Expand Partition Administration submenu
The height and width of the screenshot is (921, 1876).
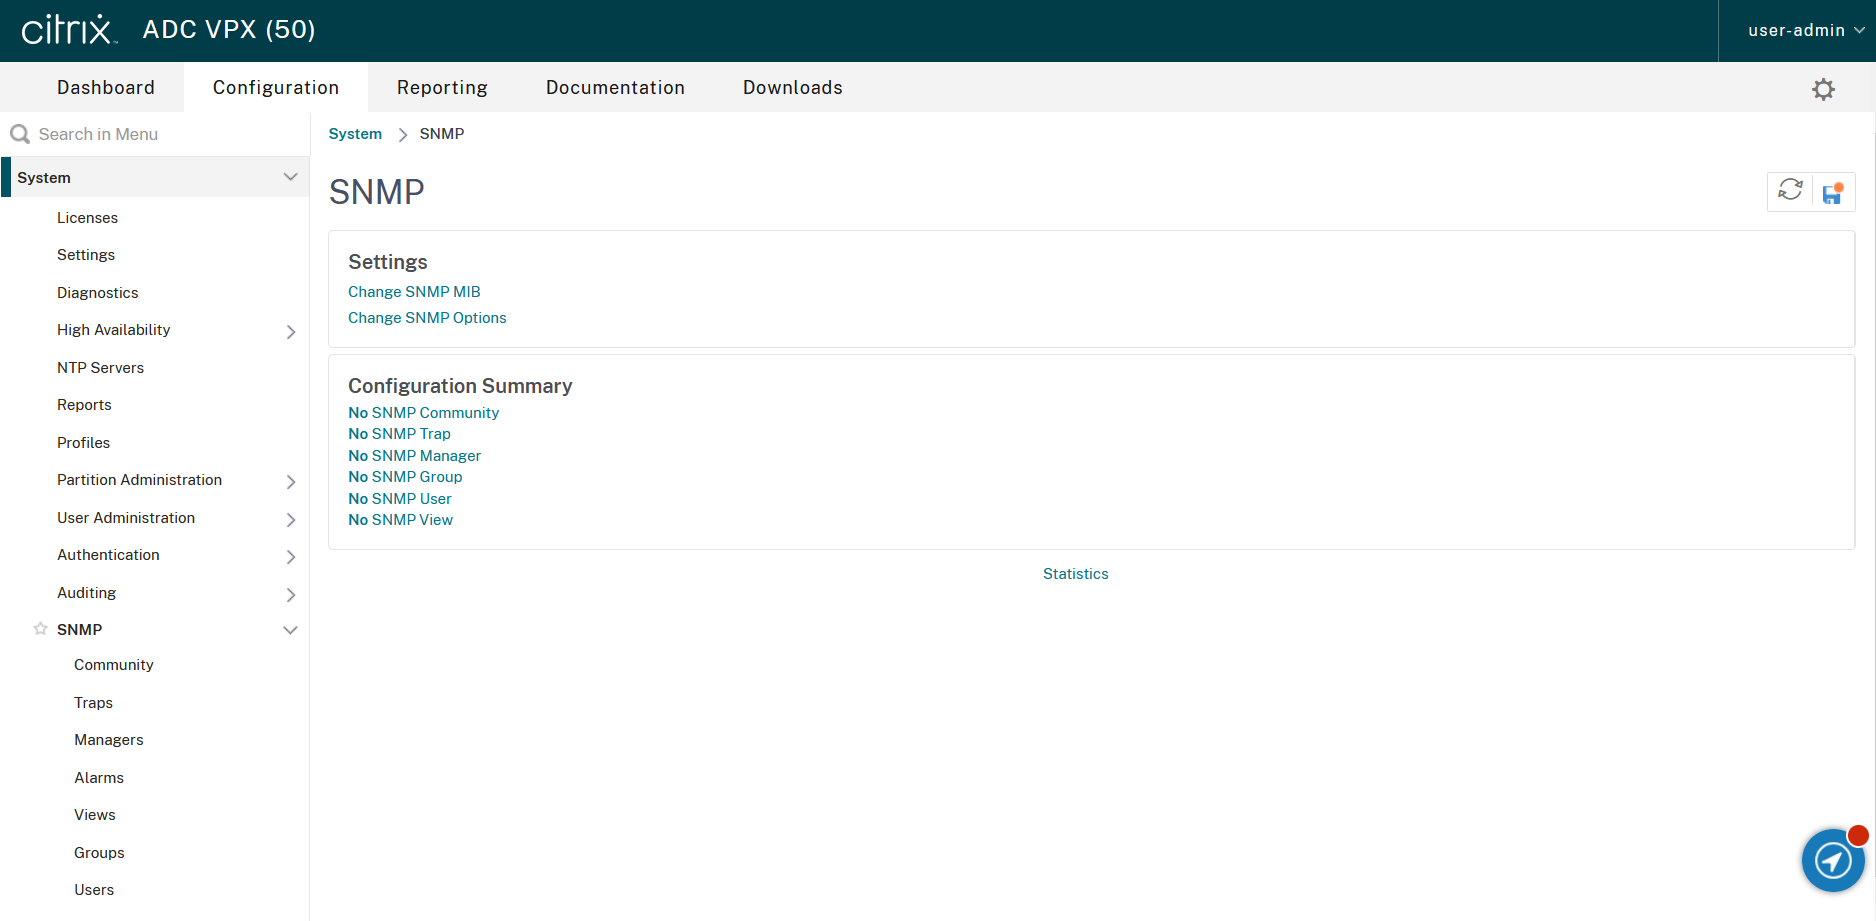coord(291,481)
